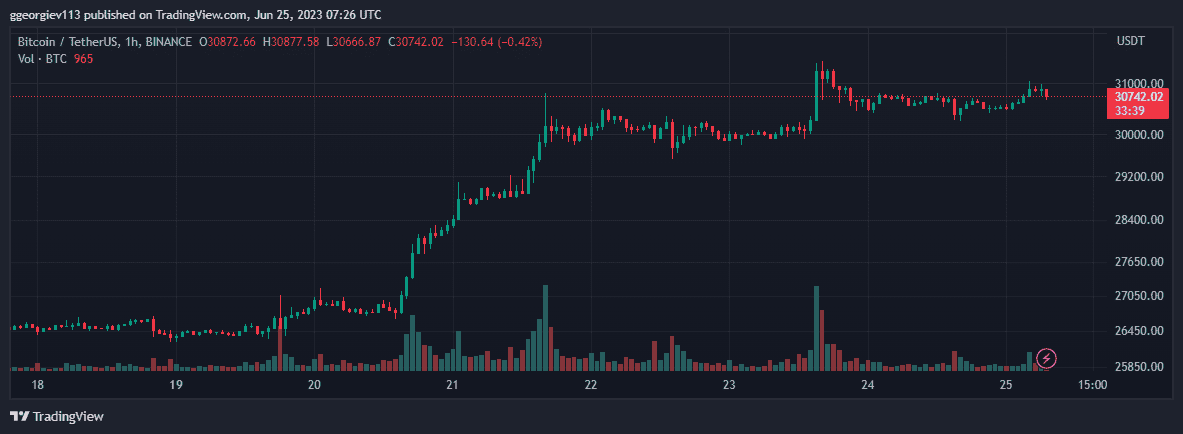Screen dimensions: 1183x434
Task: Click the pink lightning bolt icon
Action: pos(1047,357)
